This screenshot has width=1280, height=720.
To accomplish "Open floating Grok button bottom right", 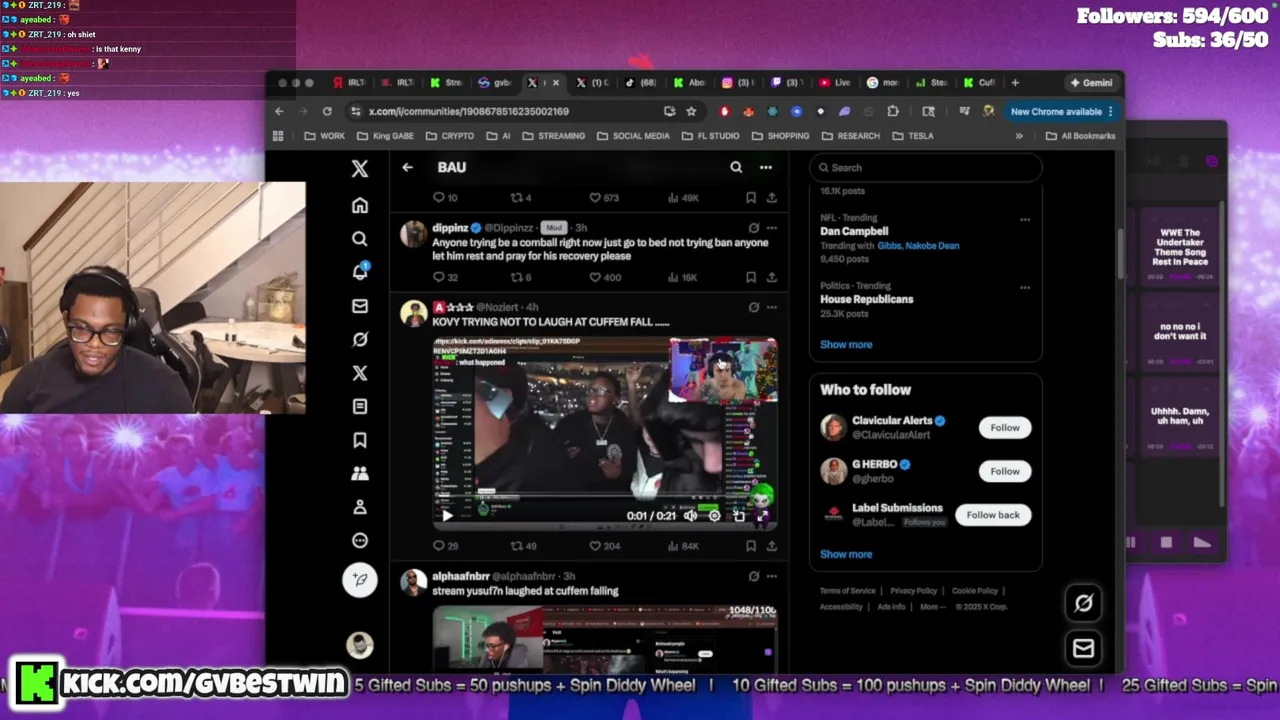I will point(1083,603).
